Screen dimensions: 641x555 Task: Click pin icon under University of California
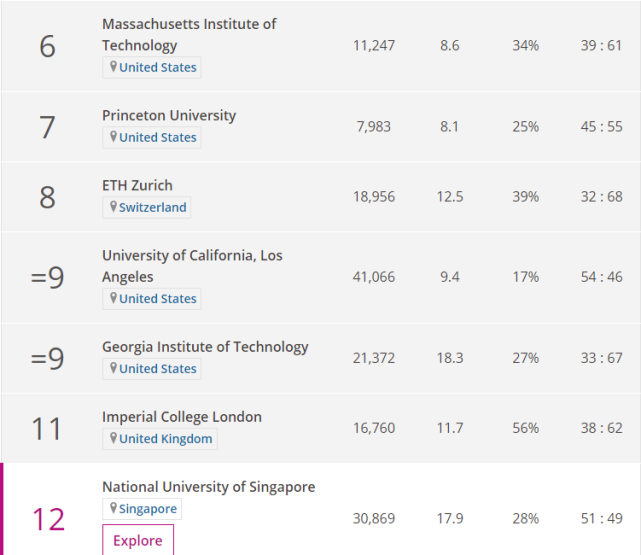(x=113, y=298)
